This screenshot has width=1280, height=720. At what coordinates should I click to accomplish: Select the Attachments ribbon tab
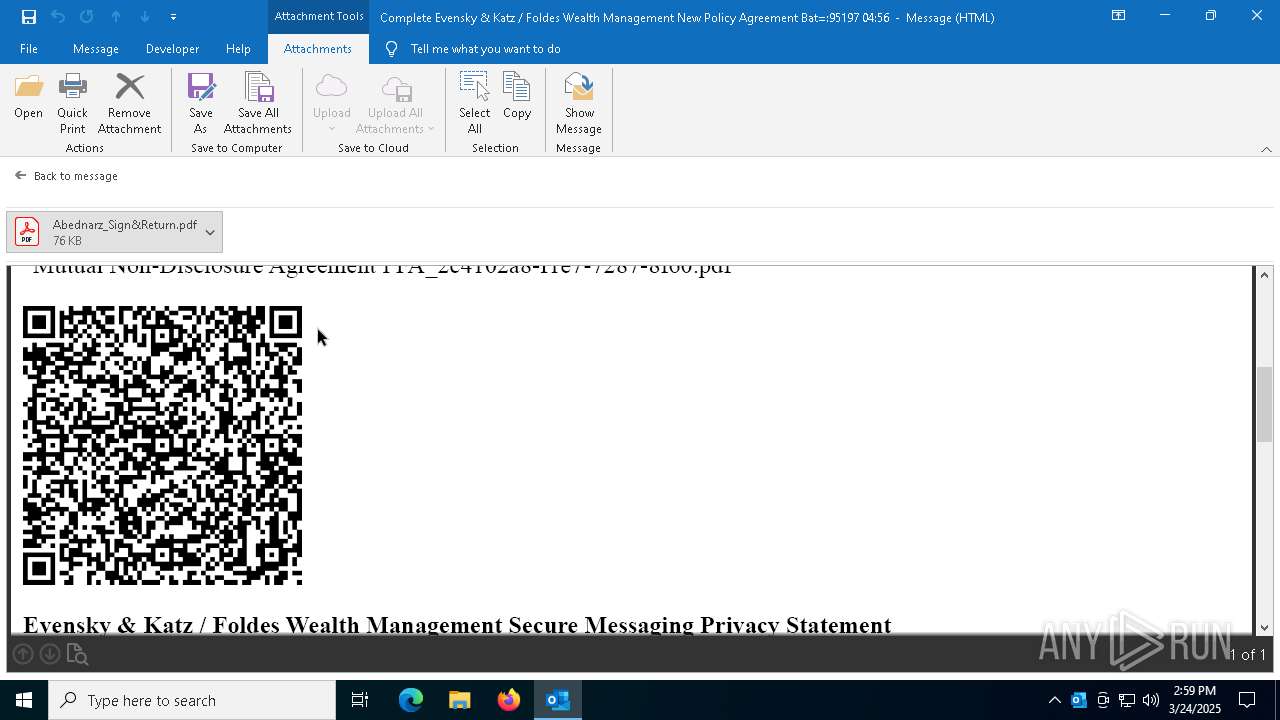coord(317,49)
